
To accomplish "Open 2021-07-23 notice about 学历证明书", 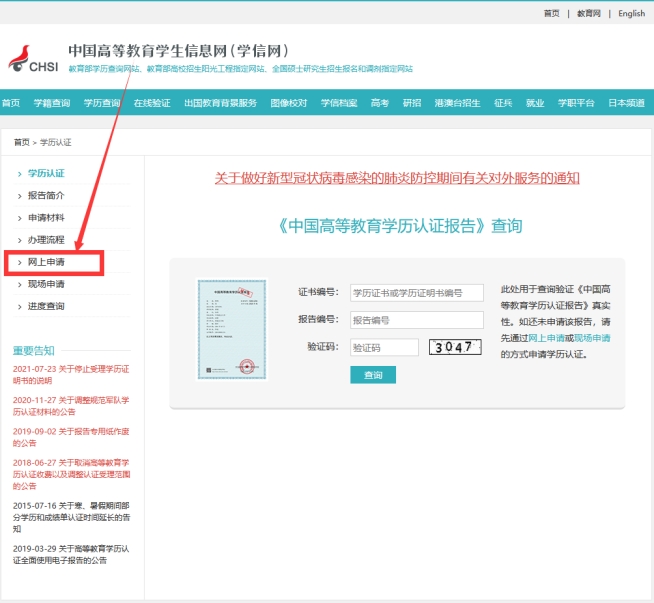I will click(71, 374).
